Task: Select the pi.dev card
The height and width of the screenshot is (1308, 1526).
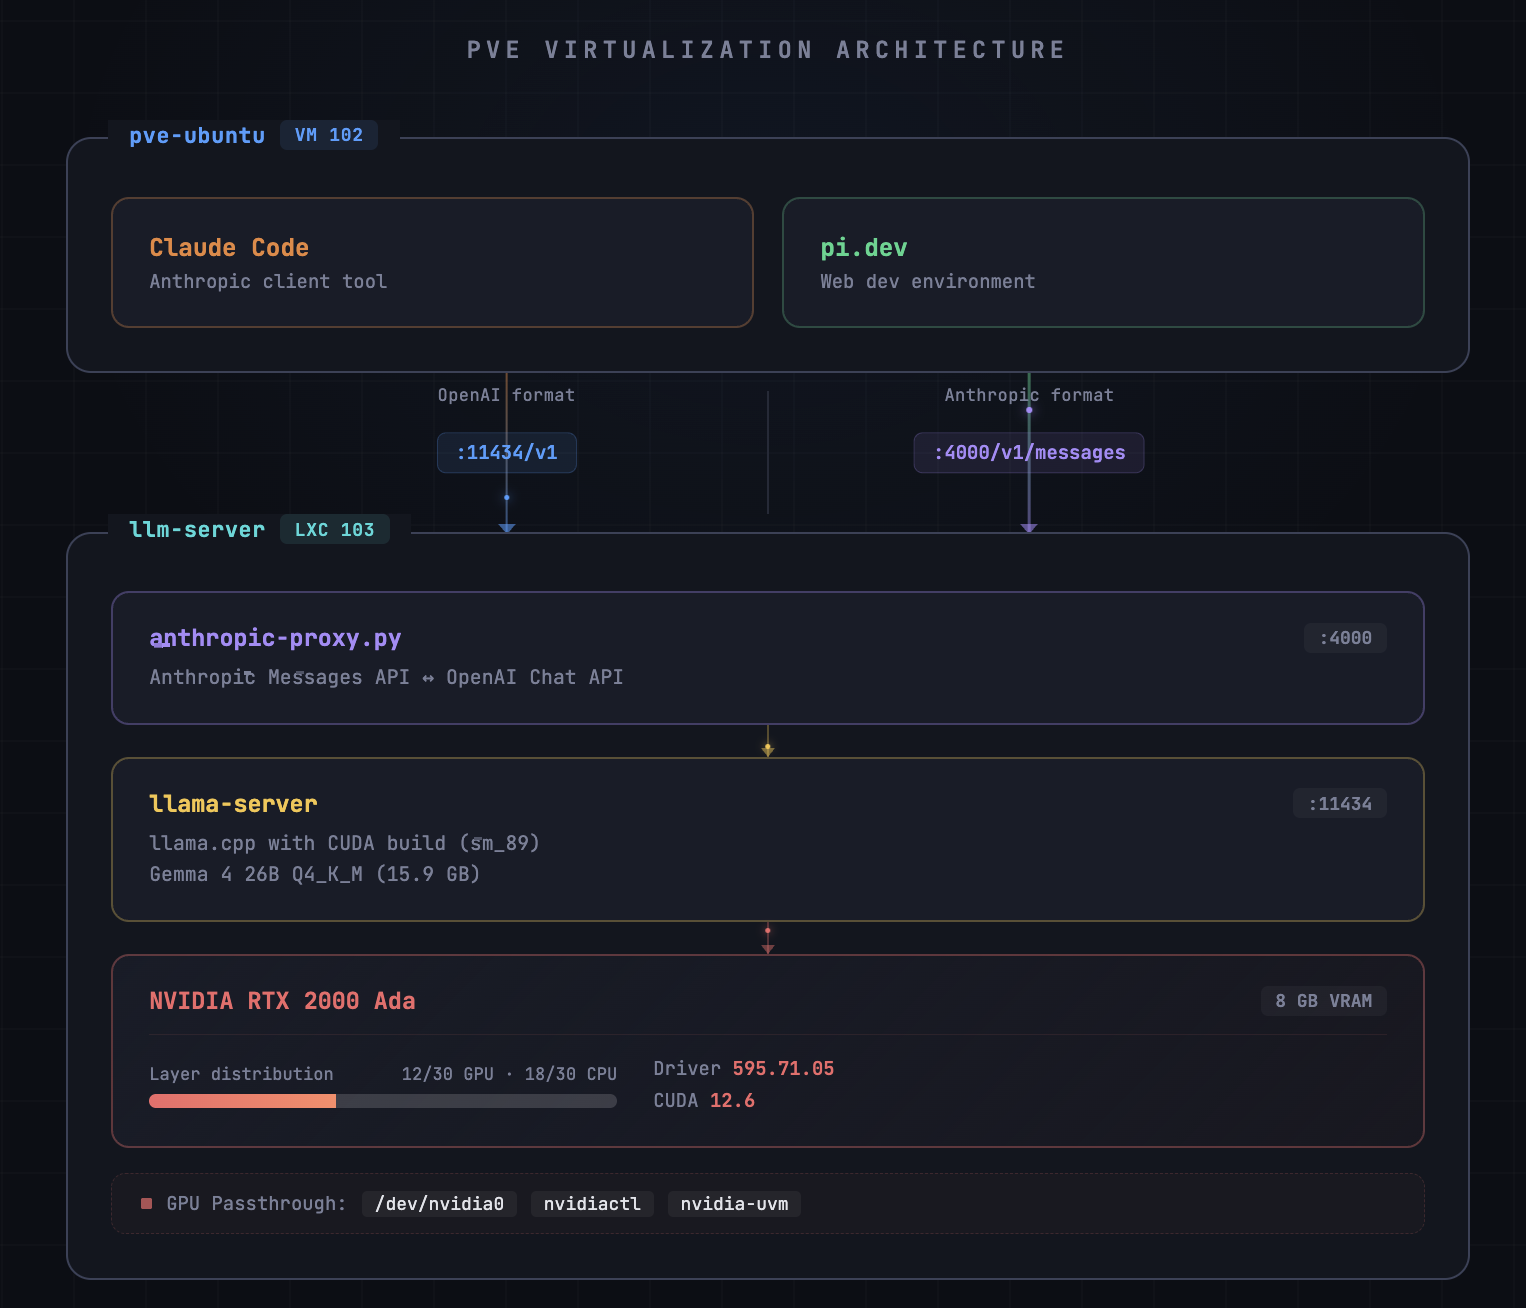Action: pos(1103,262)
